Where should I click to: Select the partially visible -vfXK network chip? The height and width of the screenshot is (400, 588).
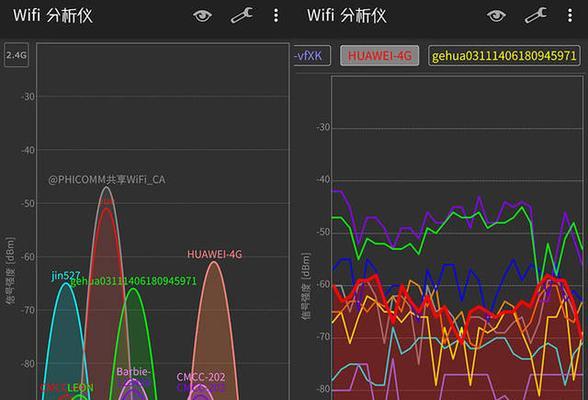(x=312, y=56)
